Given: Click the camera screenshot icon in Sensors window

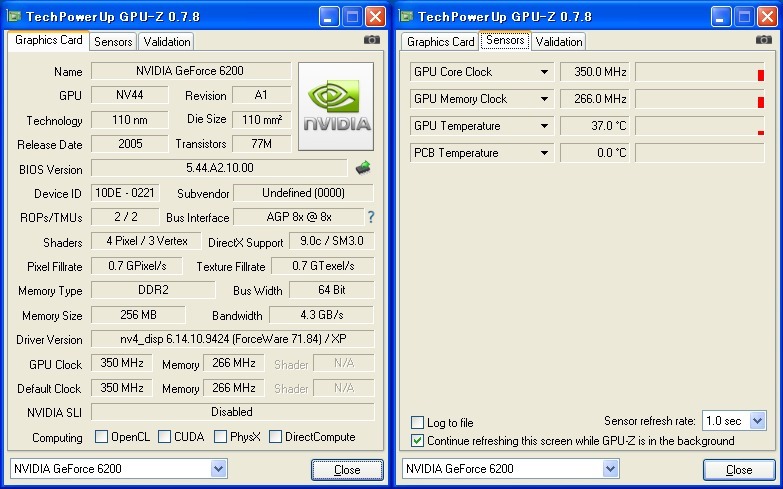Looking at the screenshot, I should point(764,39).
